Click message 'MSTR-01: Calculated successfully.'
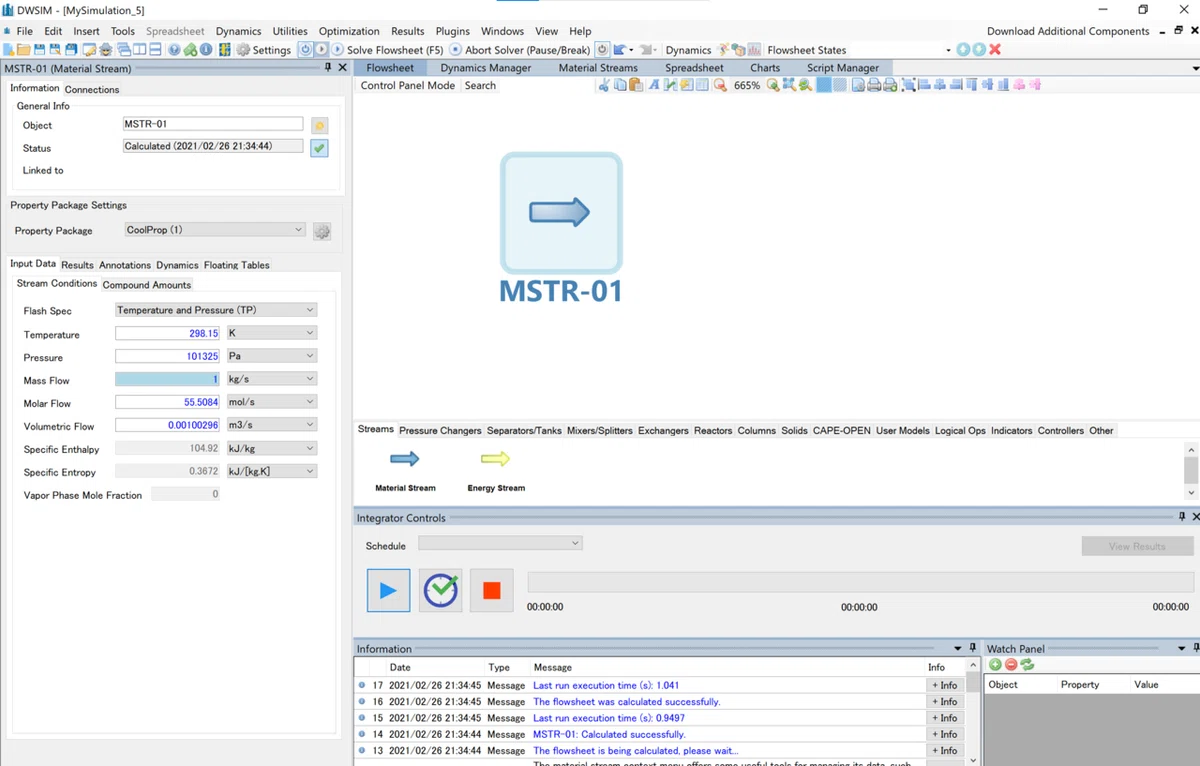The image size is (1200, 766). (x=609, y=734)
